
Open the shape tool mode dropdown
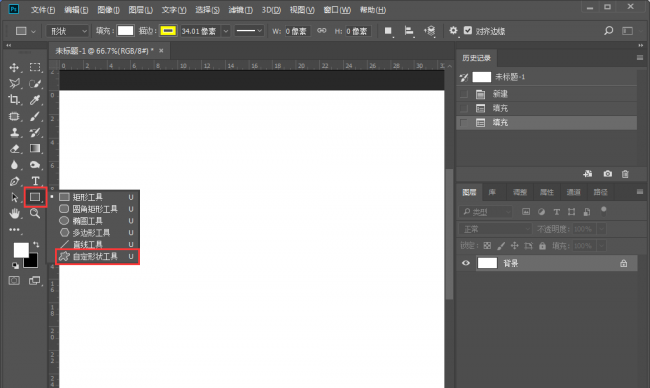(x=68, y=31)
